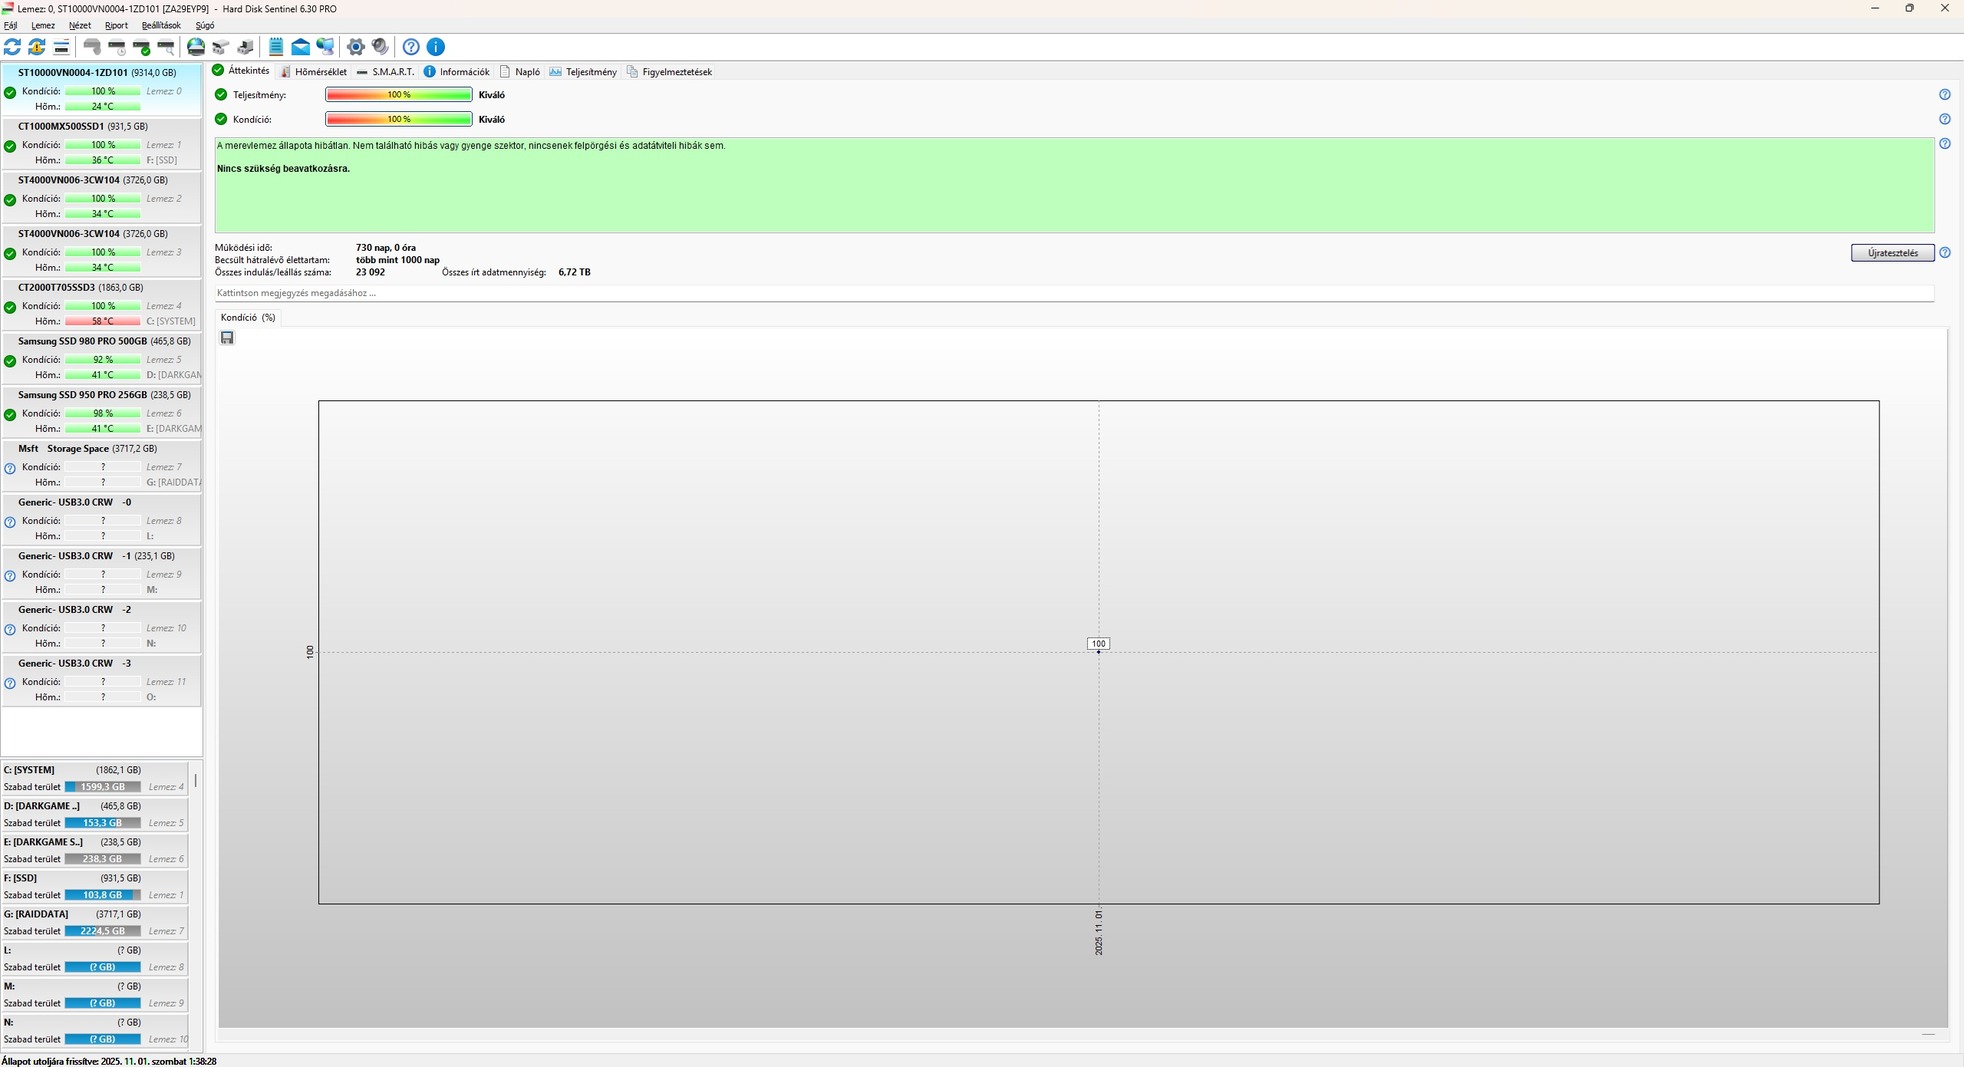Select the D: [DARKGAME ..] volume
The image size is (1964, 1067).
tap(95, 814)
